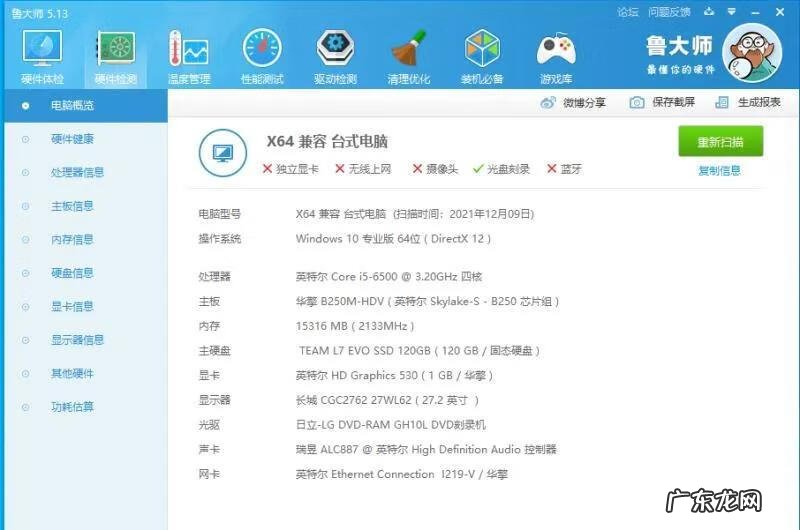The width and height of the screenshot is (800, 530).
Task: Click the 独立显卡 status indicator
Action: pyautogui.click(x=290, y=169)
